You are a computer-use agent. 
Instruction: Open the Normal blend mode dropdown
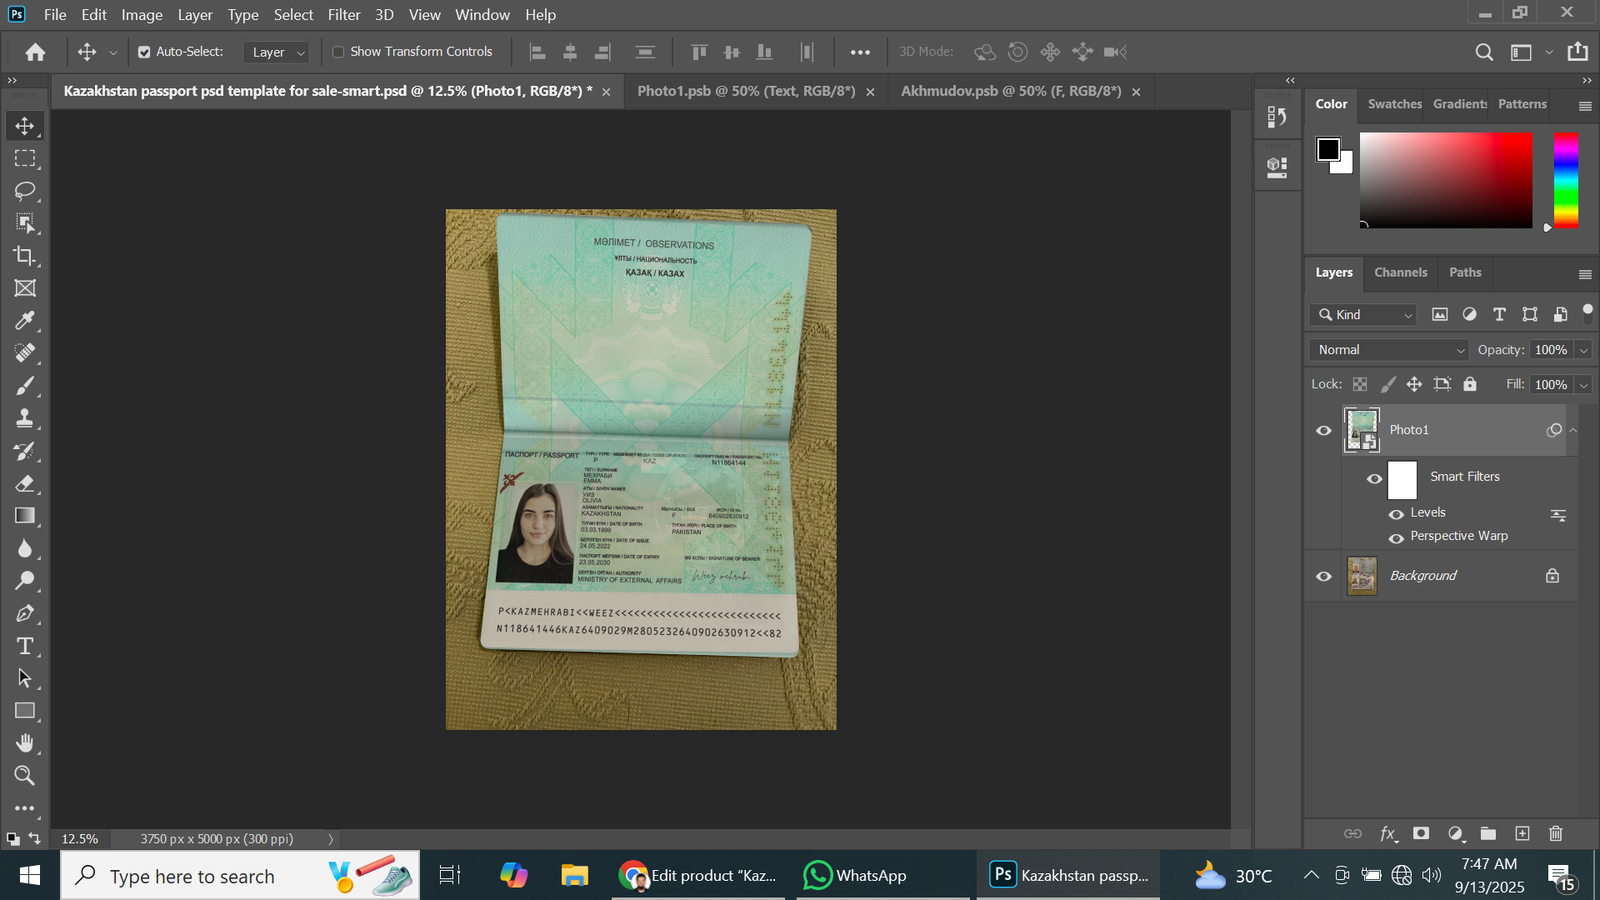(x=1390, y=350)
